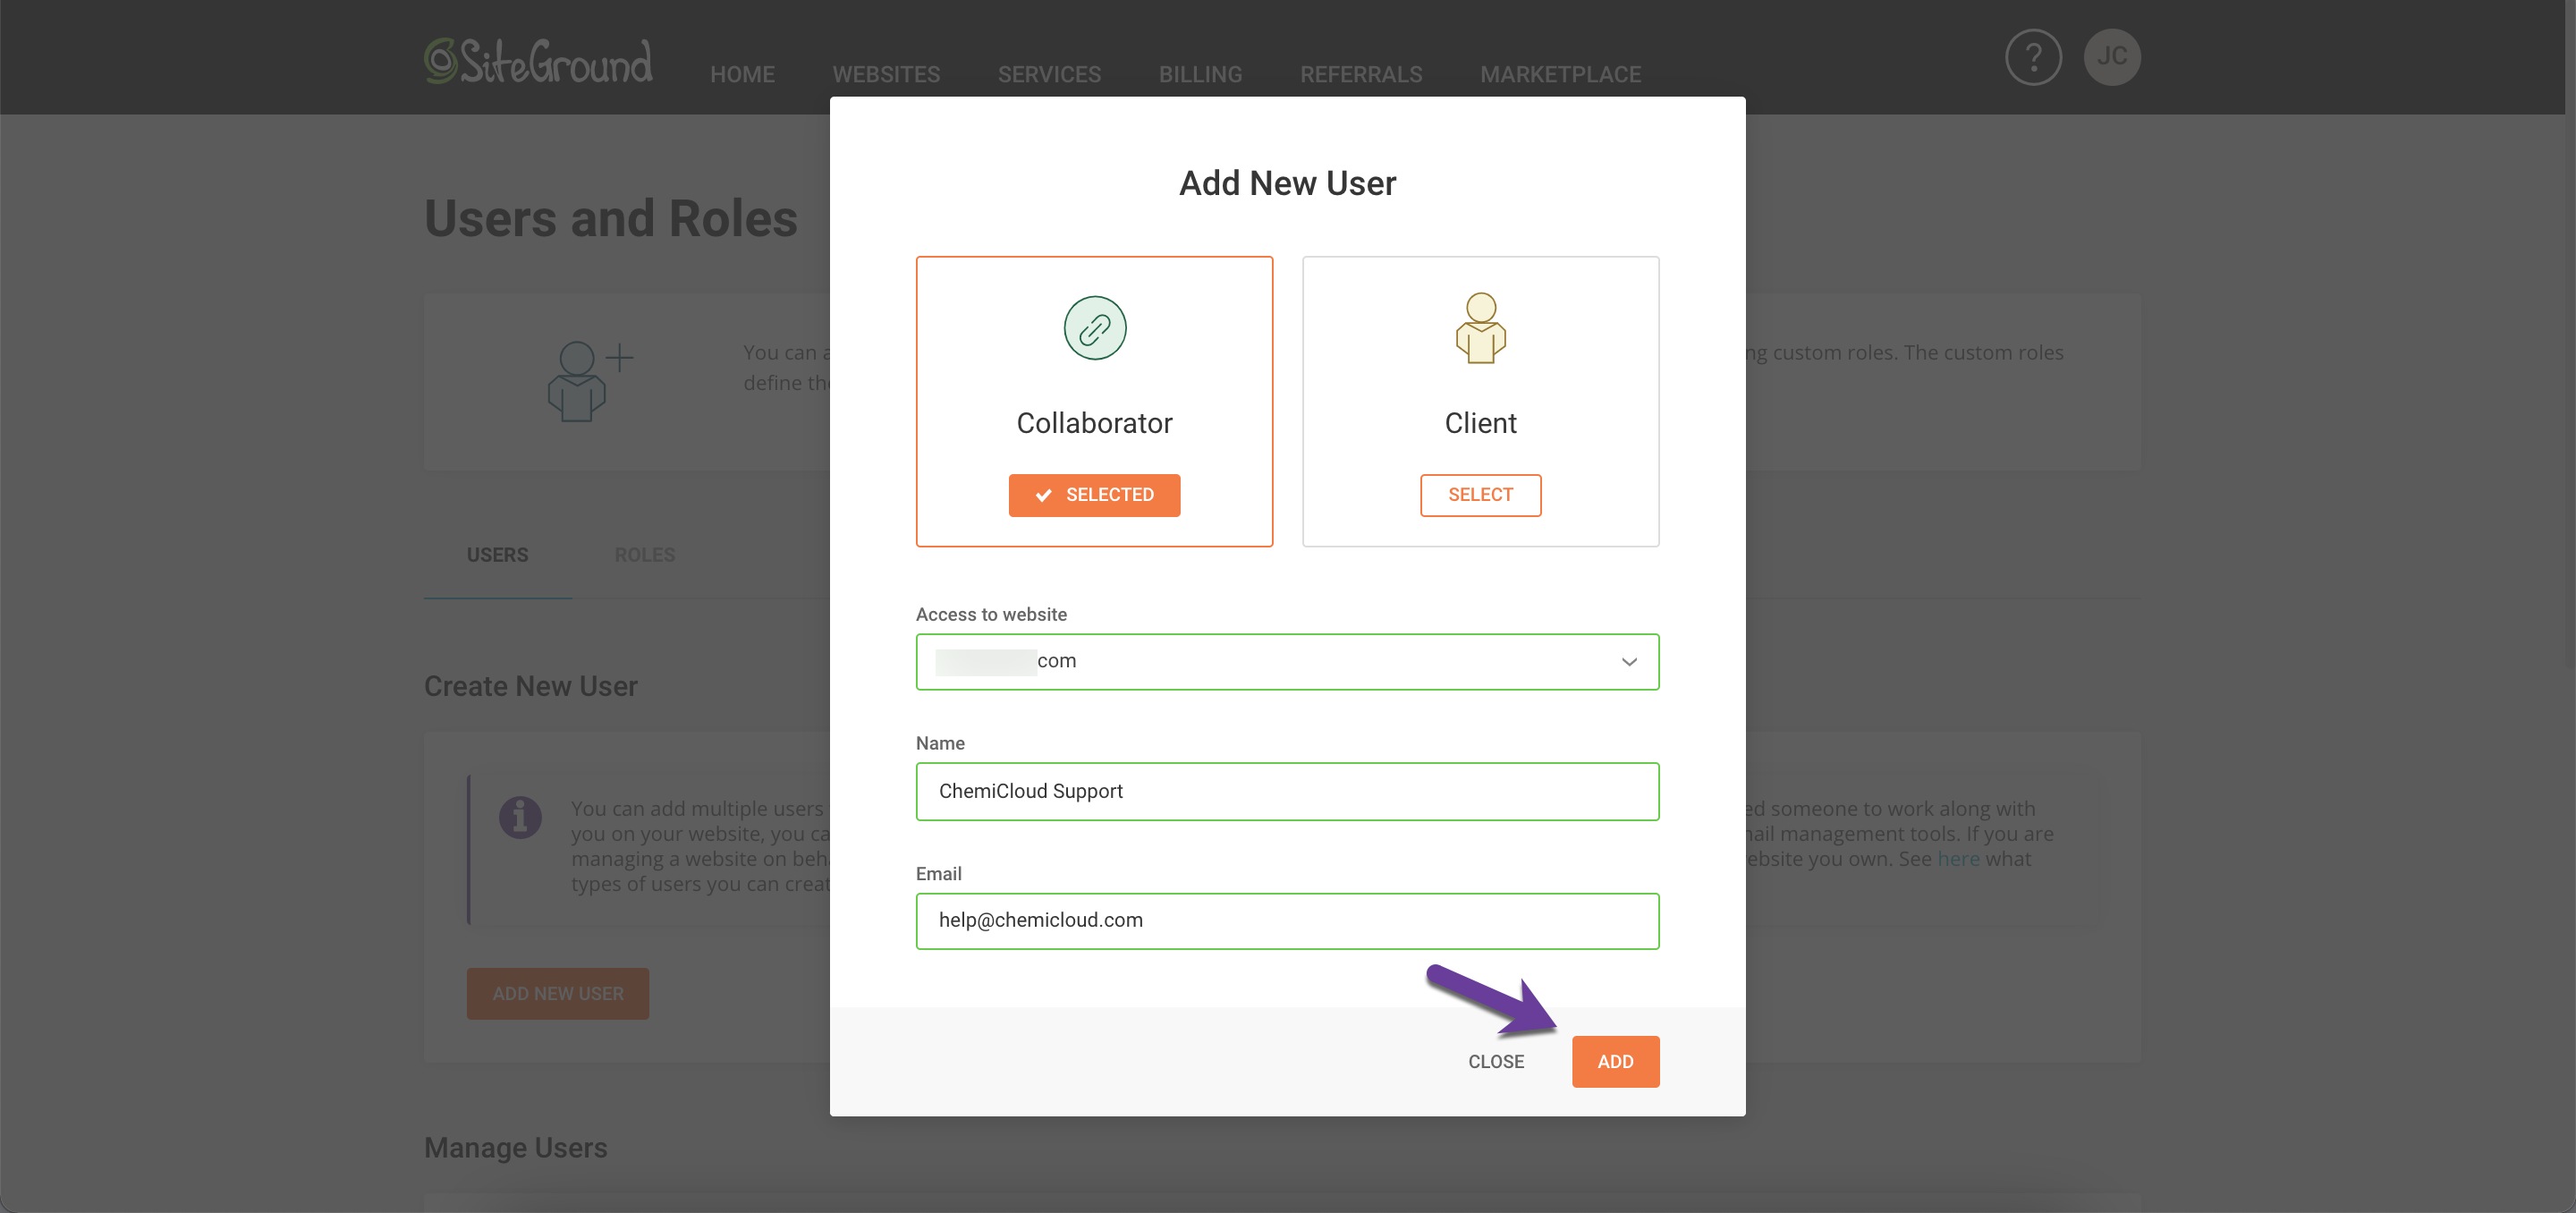Click the info icon under Create New User
The image size is (2576, 1213).
(520, 818)
